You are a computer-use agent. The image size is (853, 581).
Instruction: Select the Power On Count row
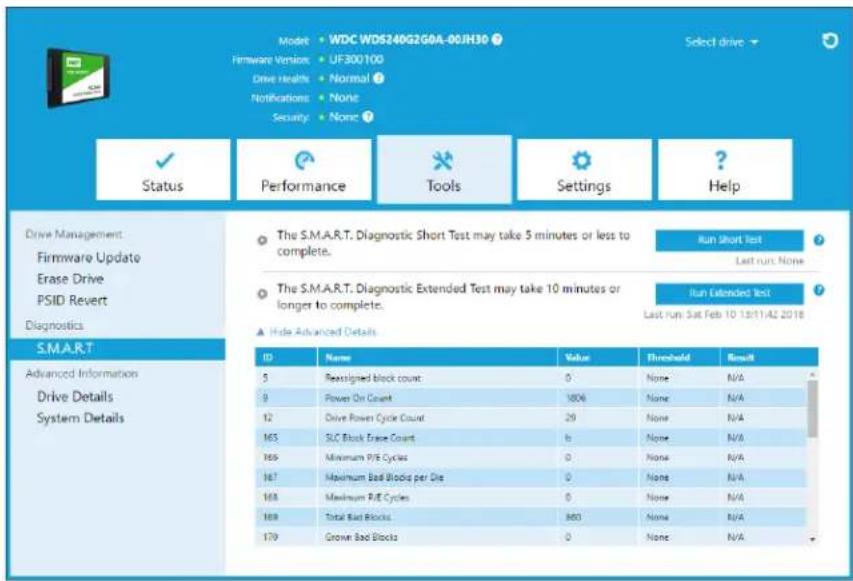pyautogui.click(x=531, y=398)
